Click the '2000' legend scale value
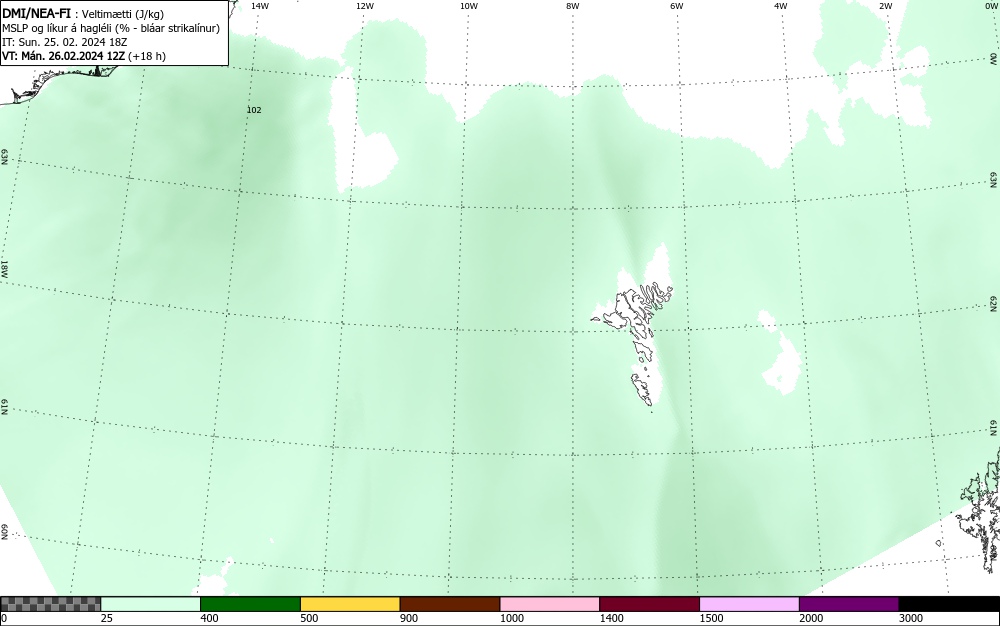 pos(811,618)
